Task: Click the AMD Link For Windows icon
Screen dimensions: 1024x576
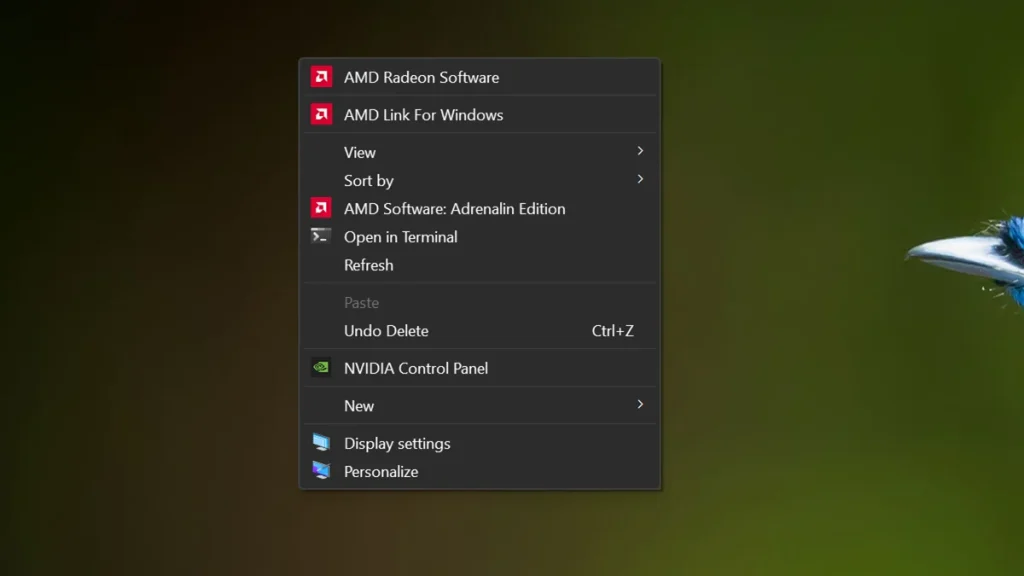Action: coord(321,114)
